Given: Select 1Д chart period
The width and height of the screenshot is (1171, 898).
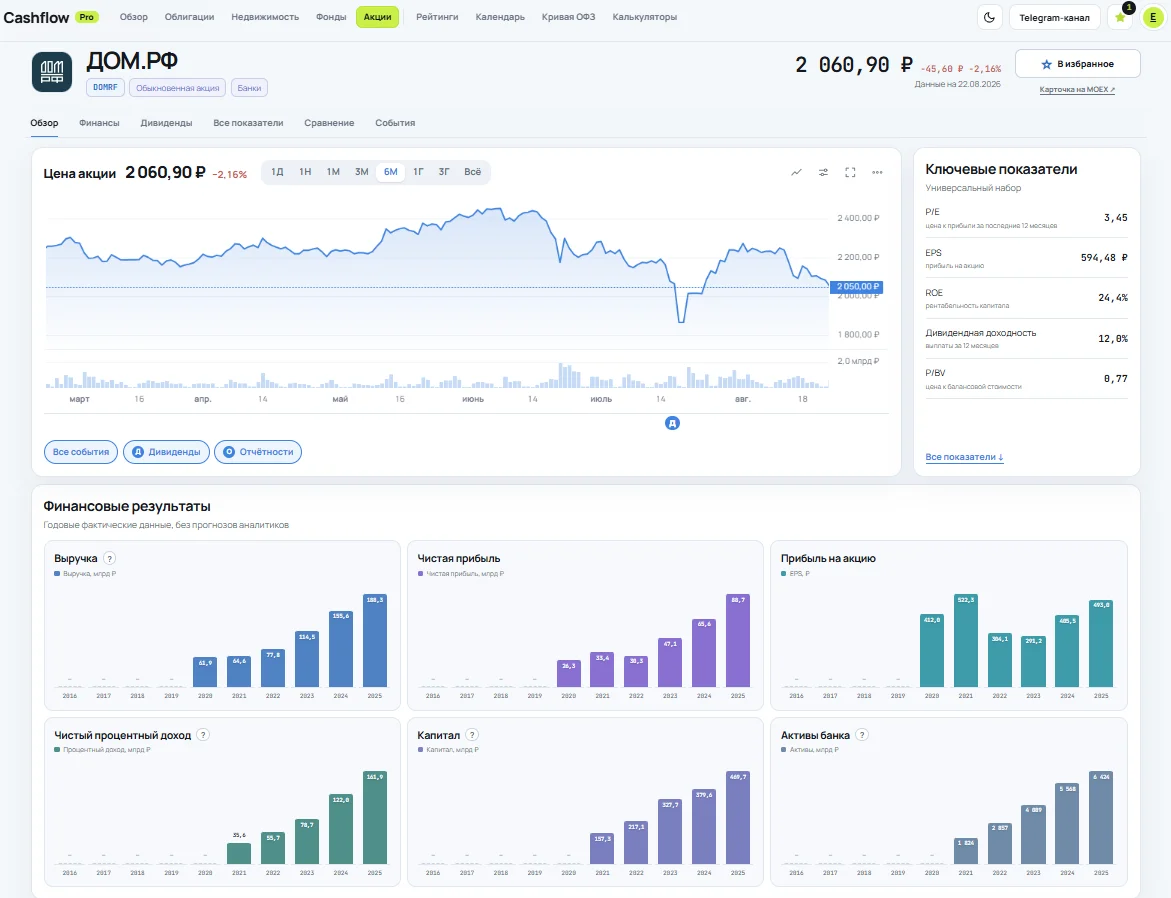Looking at the screenshot, I should pyautogui.click(x=277, y=172).
